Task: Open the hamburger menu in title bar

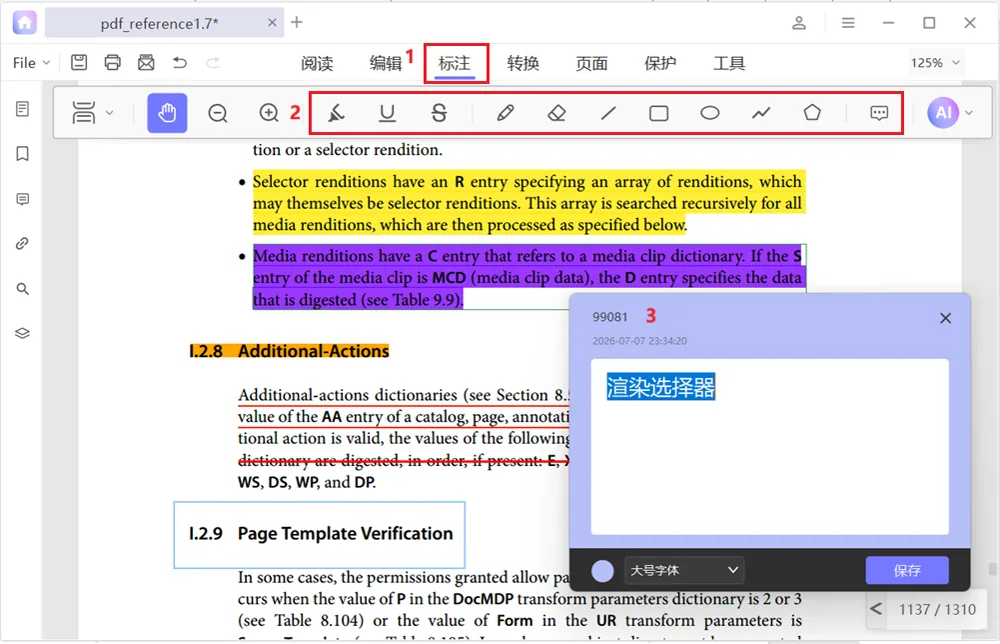Action: [848, 23]
